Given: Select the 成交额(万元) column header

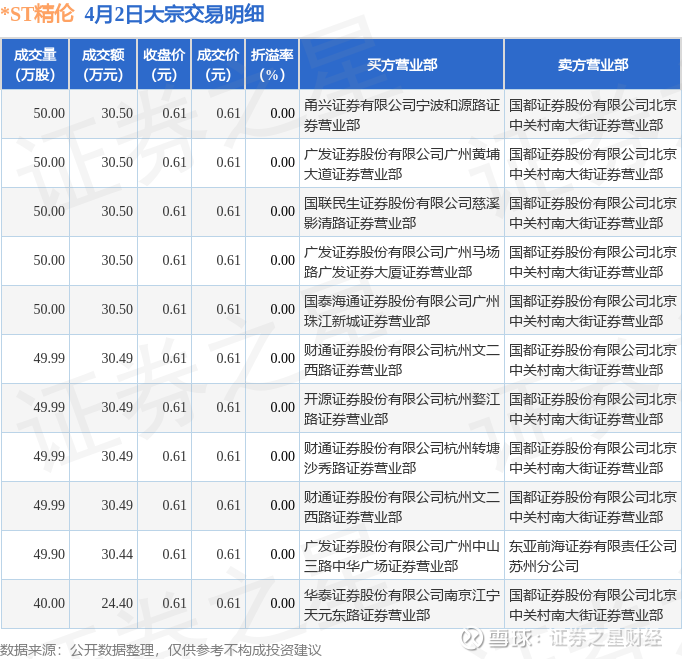Looking at the screenshot, I should [x=103, y=64].
